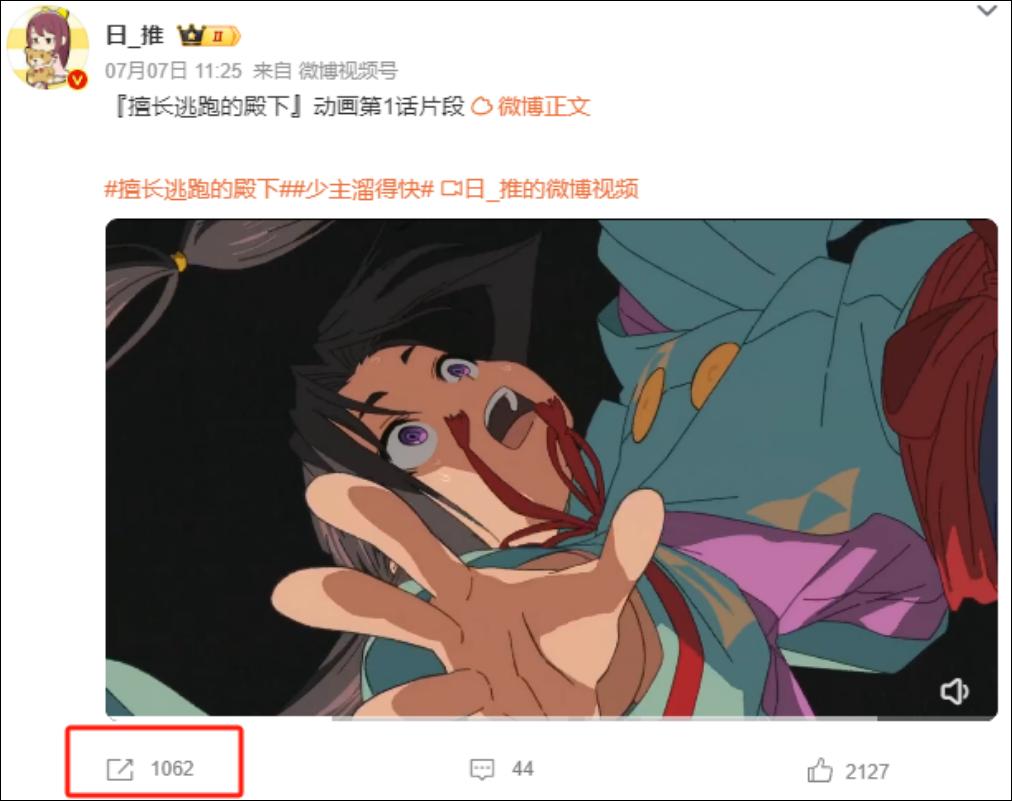The width and height of the screenshot is (1012, 801).
Task: Play the anime video thumbnail
Action: (551, 467)
